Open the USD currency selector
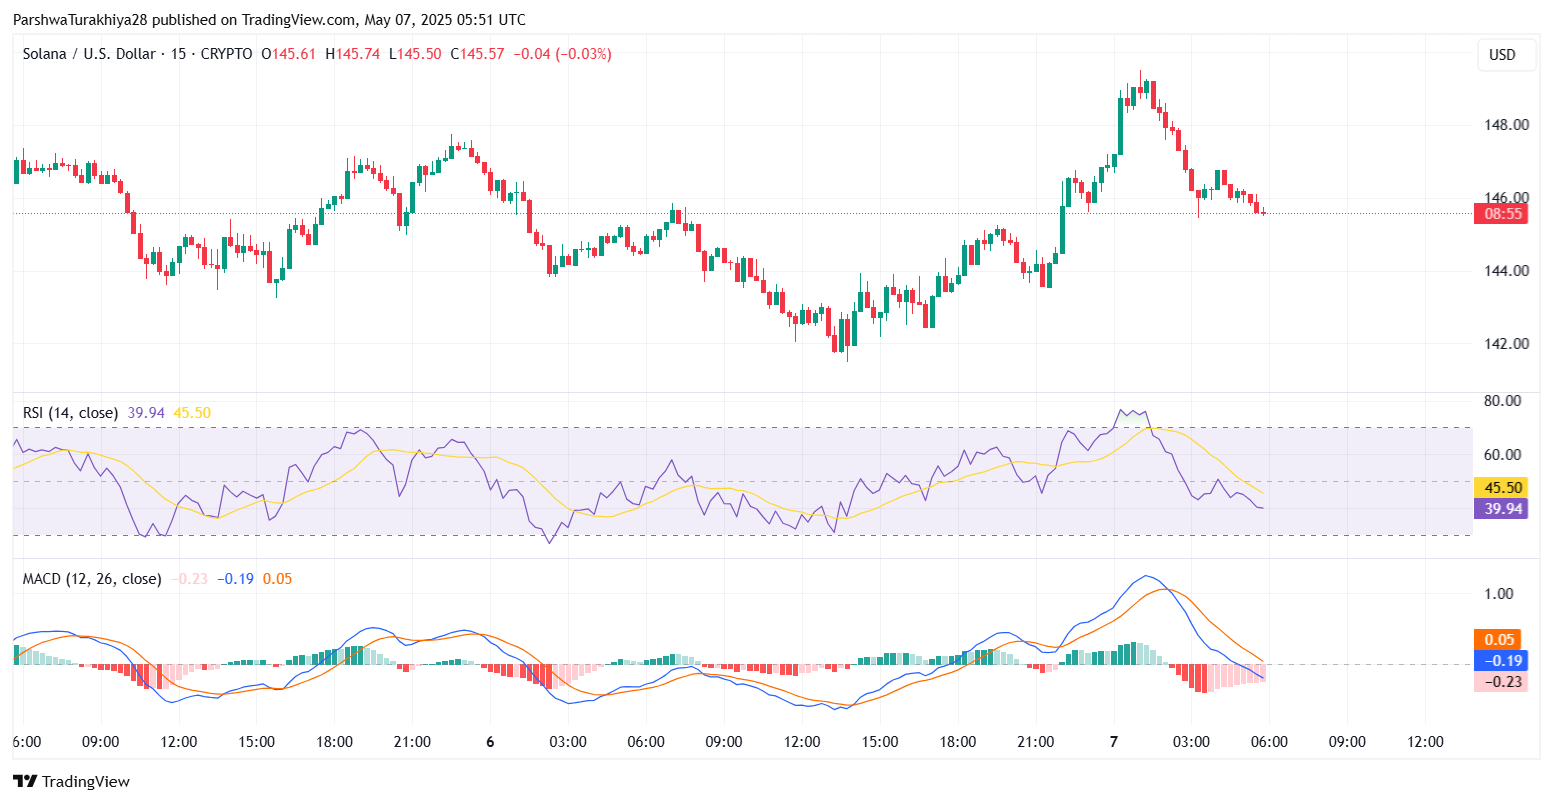Image resolution: width=1553 pixels, height=803 pixels. click(1502, 55)
